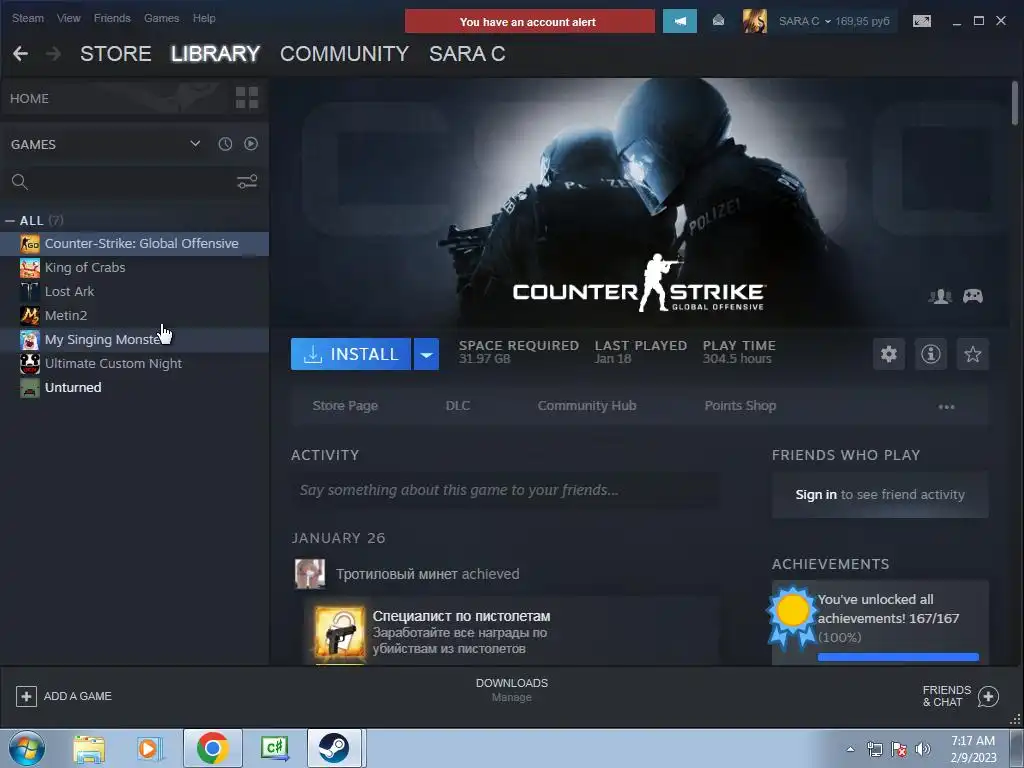Open the account alert banner
This screenshot has height=768, width=1024.
(x=530, y=21)
